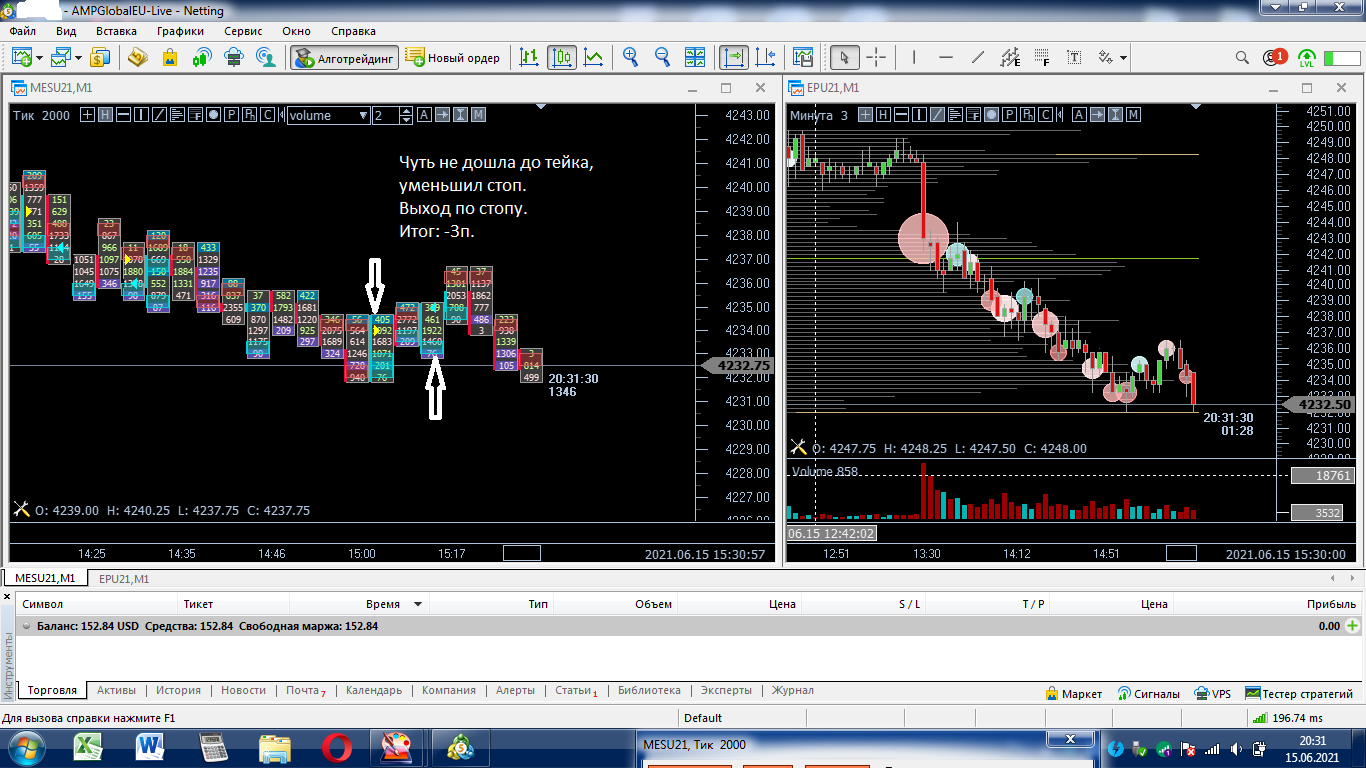The image size is (1366, 768).
Task: Open the volume dropdown in MESU21 chart
Action: click(328, 115)
